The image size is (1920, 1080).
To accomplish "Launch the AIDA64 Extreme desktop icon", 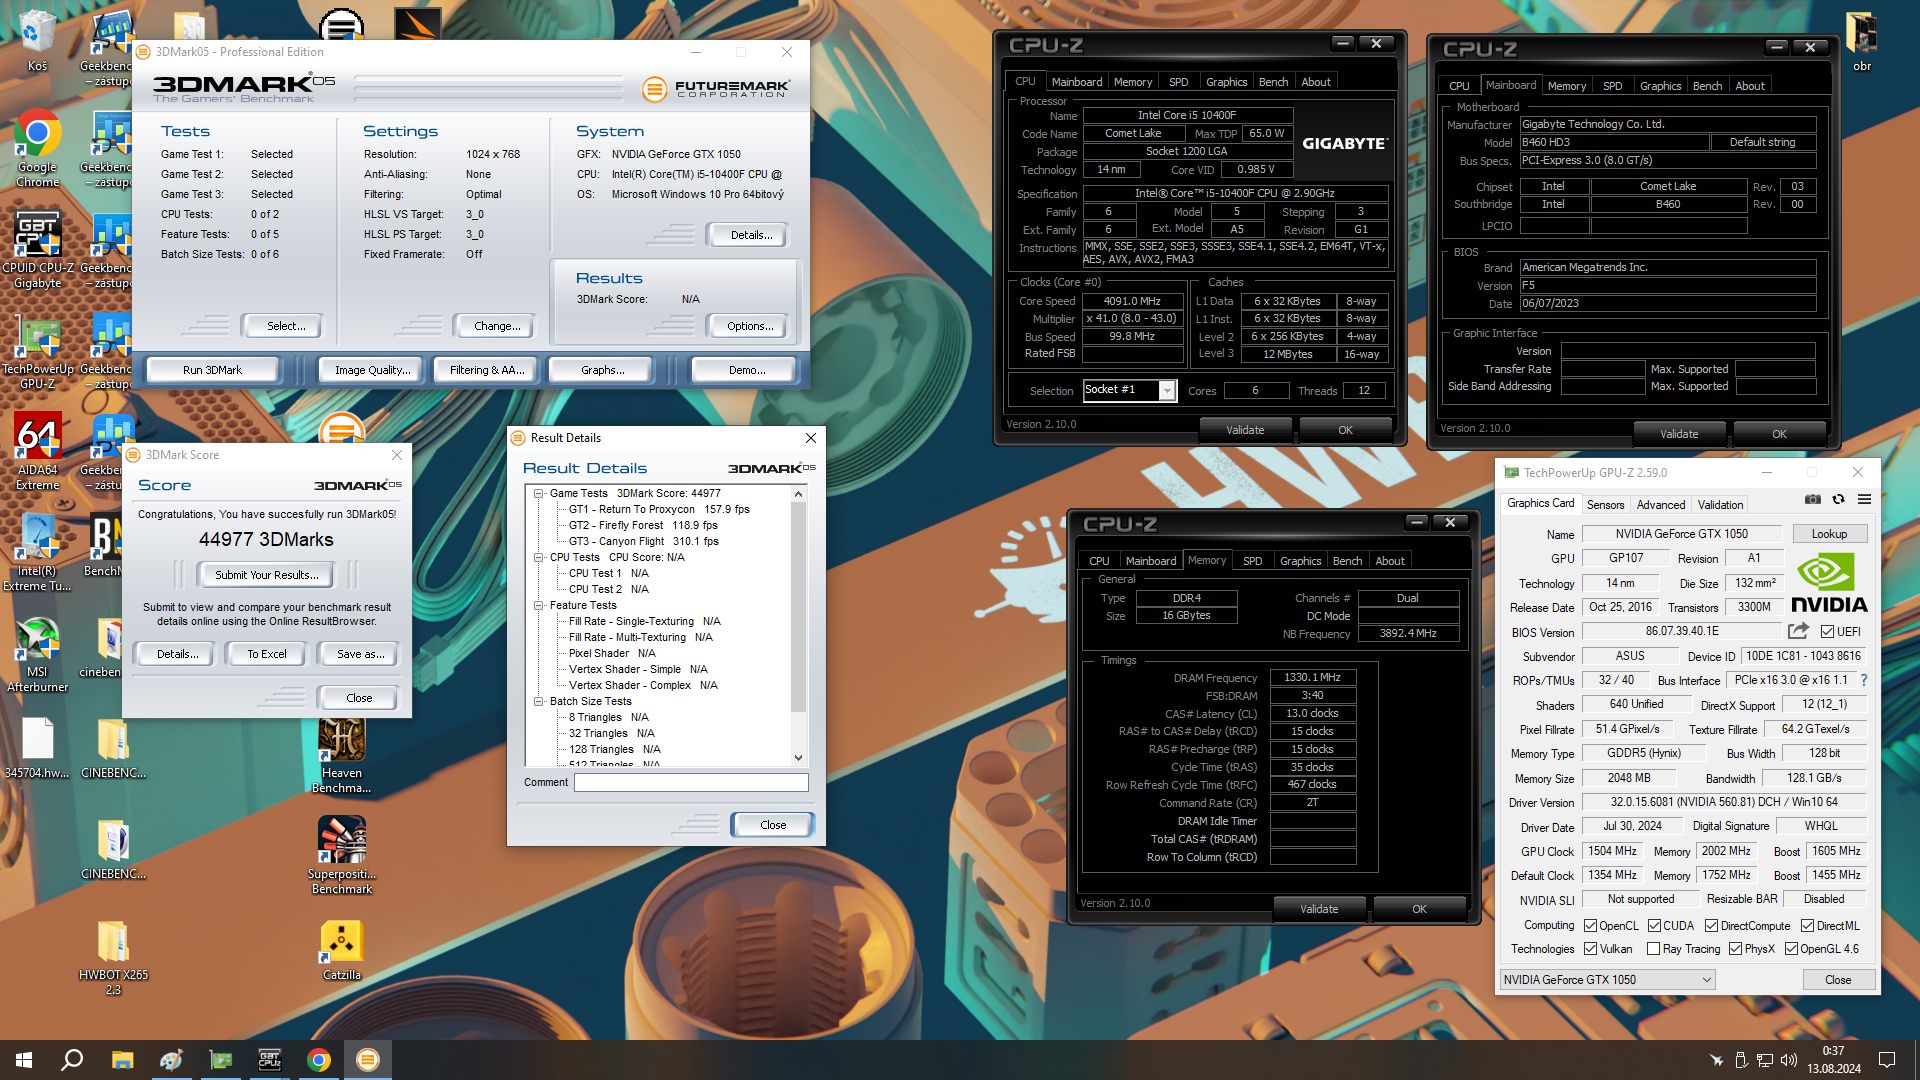I will tap(37, 452).
